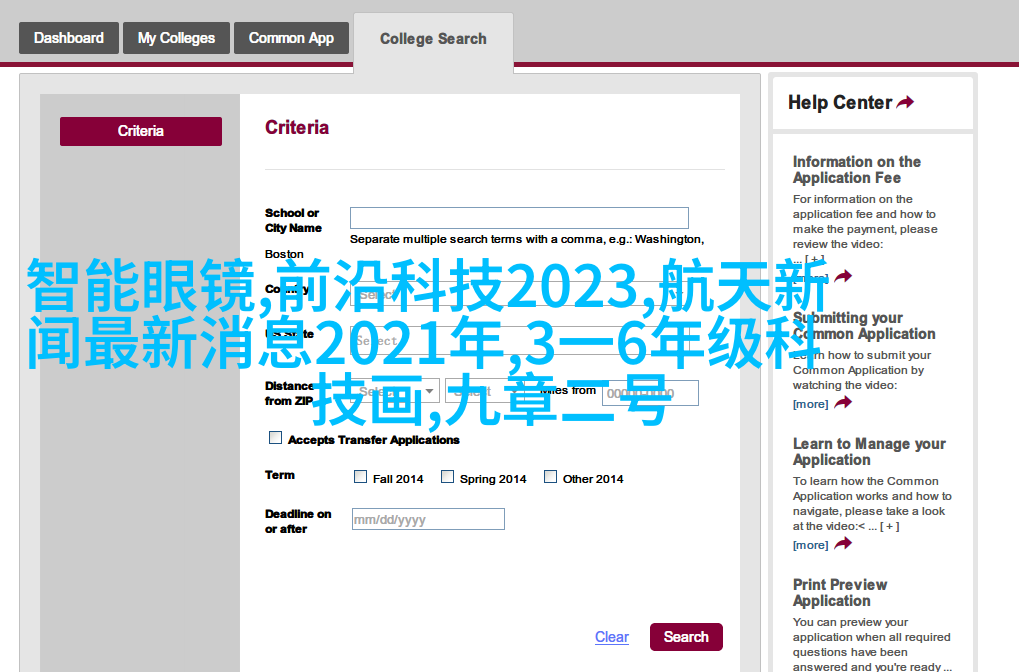Open [more] link under Submitting your Common Application
The height and width of the screenshot is (672, 1019).
click(x=810, y=404)
